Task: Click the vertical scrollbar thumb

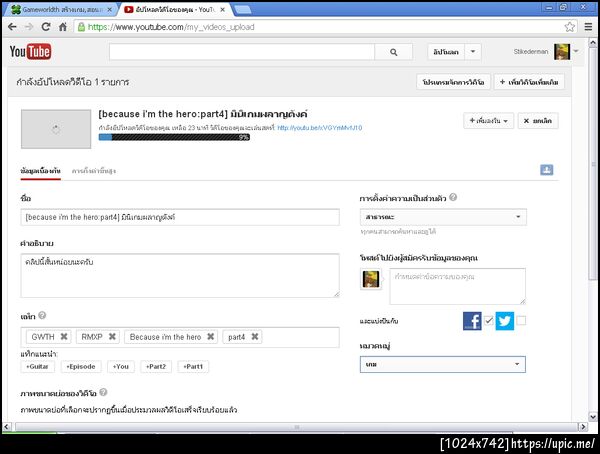Action: (x=592, y=164)
